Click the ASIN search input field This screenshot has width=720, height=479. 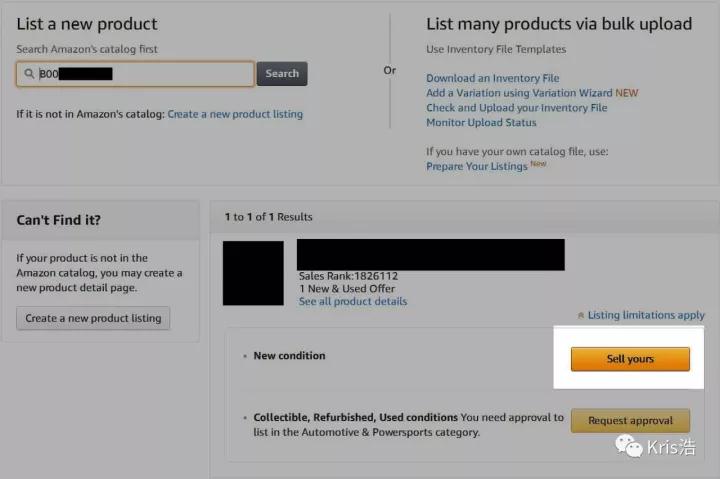pyautogui.click(x=135, y=74)
